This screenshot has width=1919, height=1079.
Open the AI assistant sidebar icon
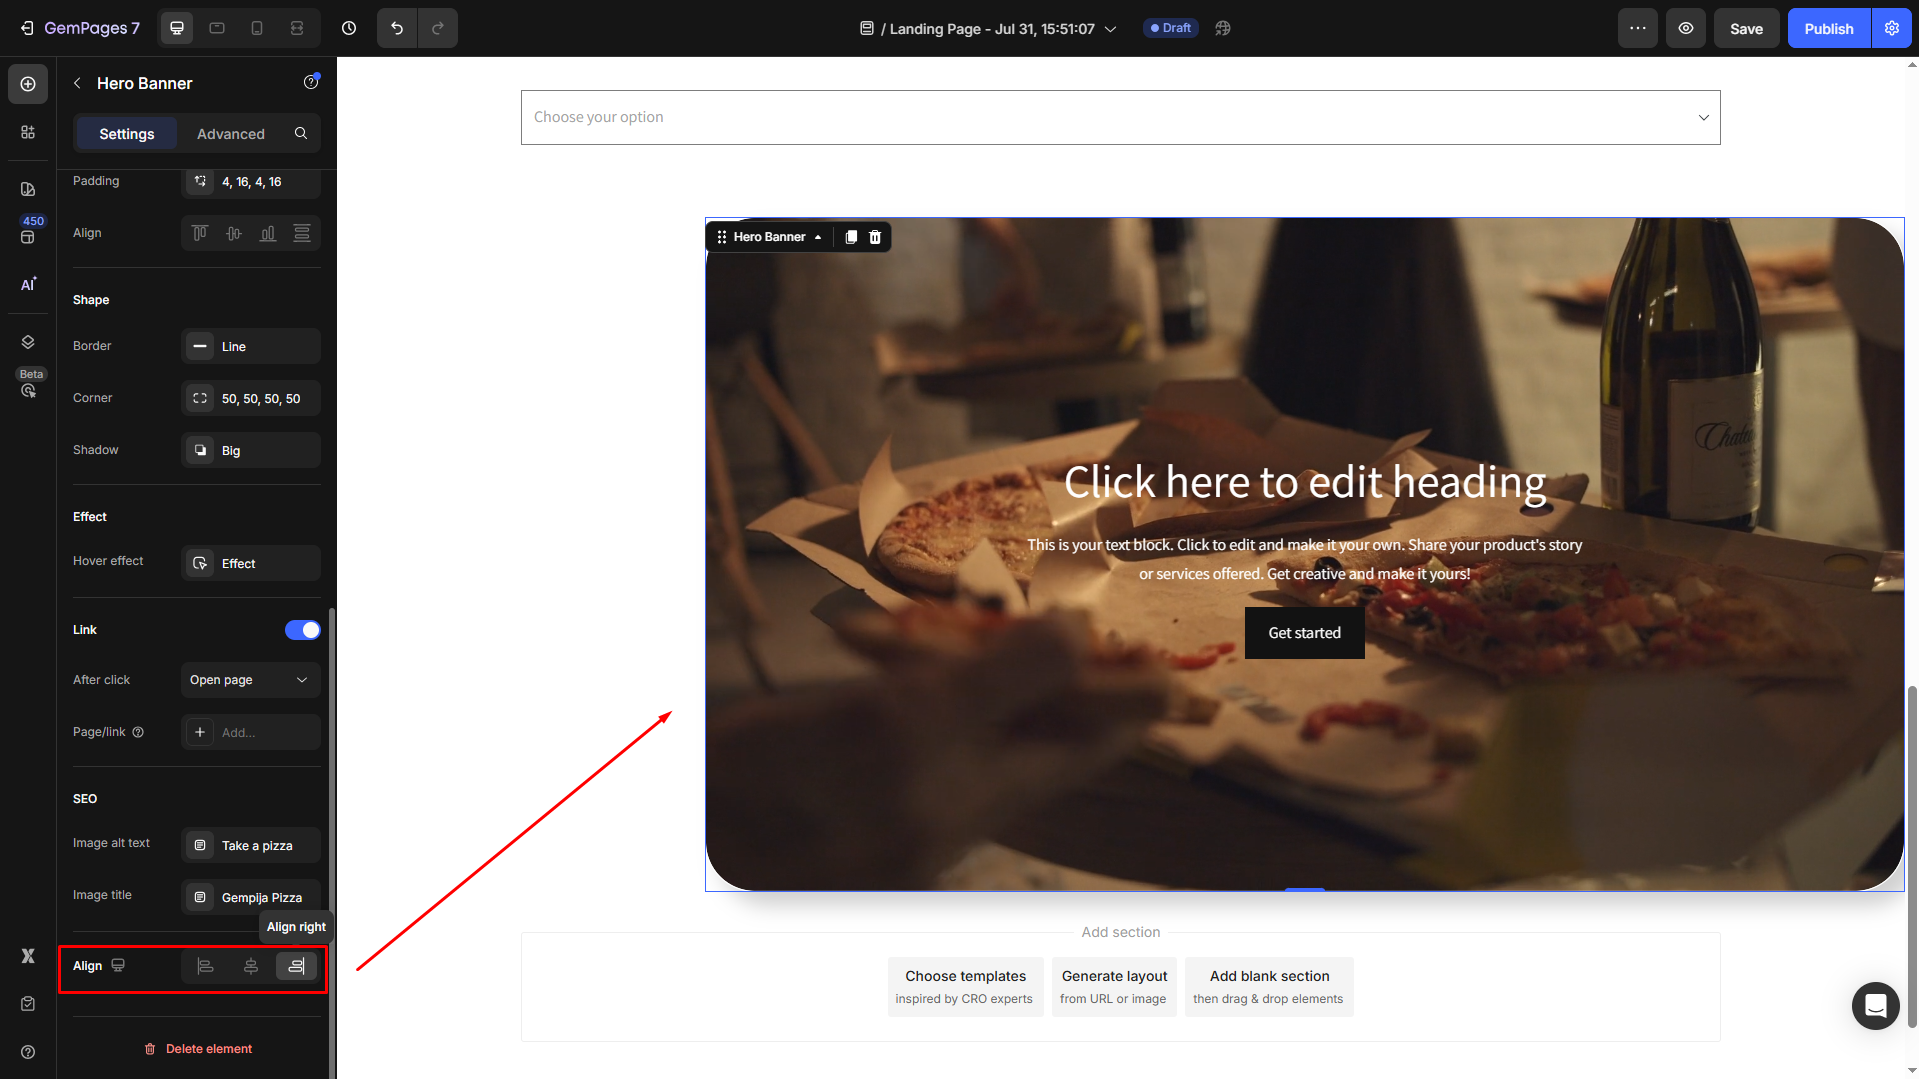tap(28, 285)
